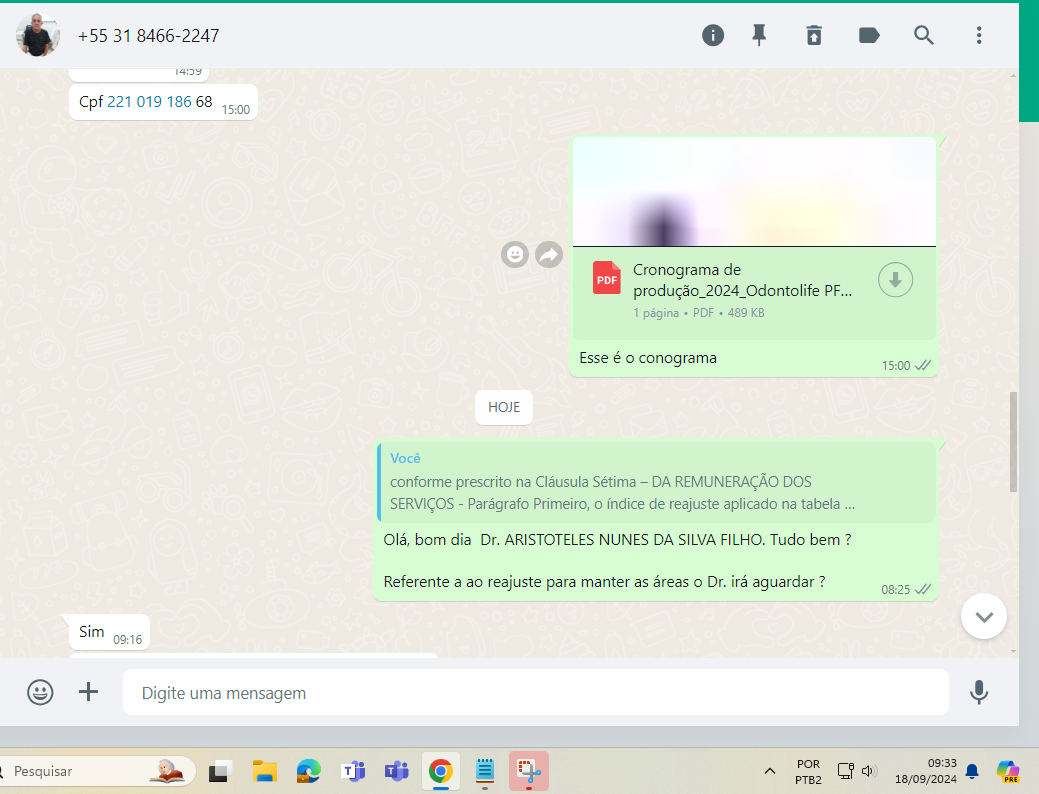Viewport: 1039px width, 794px height.
Task: Forward the Cronograma PDF message
Action: tap(549, 255)
